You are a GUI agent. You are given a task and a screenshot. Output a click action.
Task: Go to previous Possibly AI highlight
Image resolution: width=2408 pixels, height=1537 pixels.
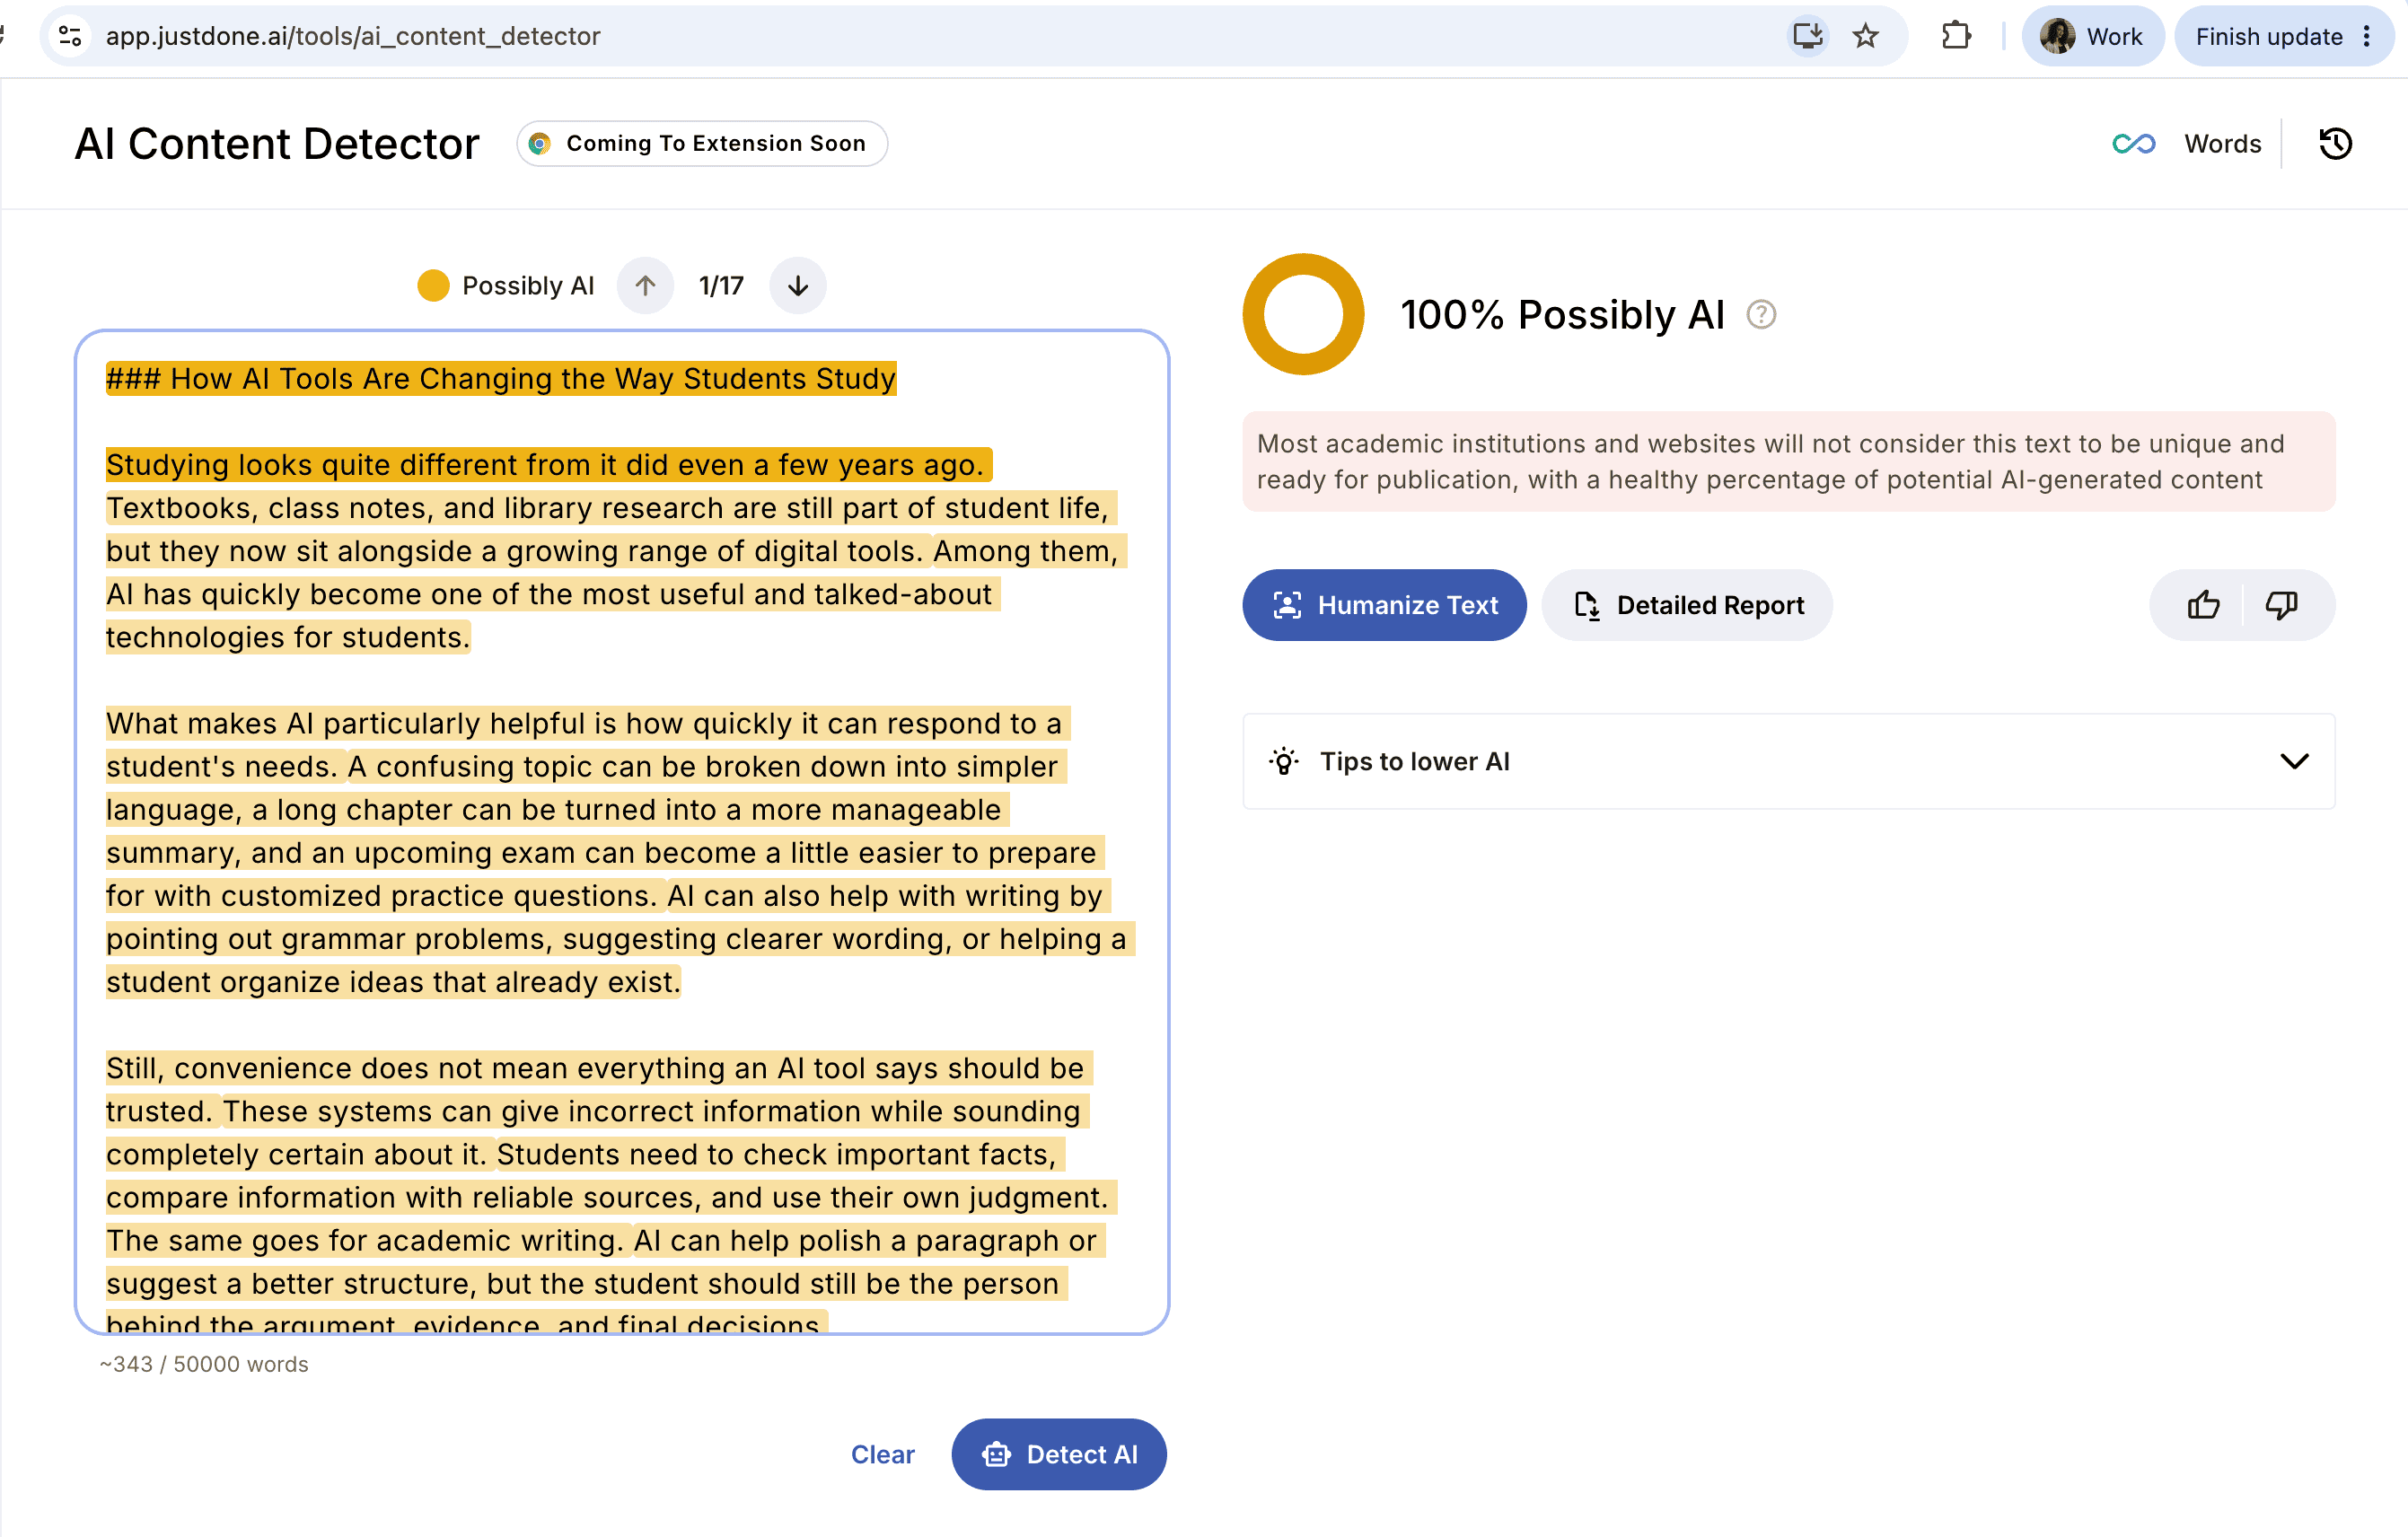[645, 286]
